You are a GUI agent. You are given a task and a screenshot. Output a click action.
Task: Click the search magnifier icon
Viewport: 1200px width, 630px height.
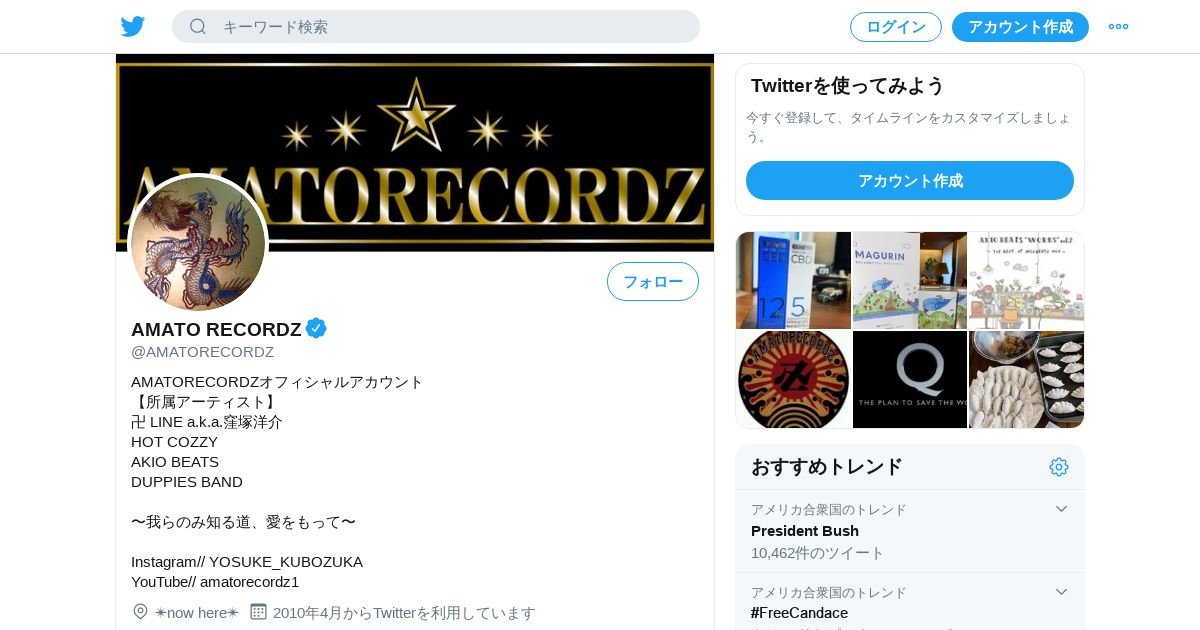click(x=198, y=27)
